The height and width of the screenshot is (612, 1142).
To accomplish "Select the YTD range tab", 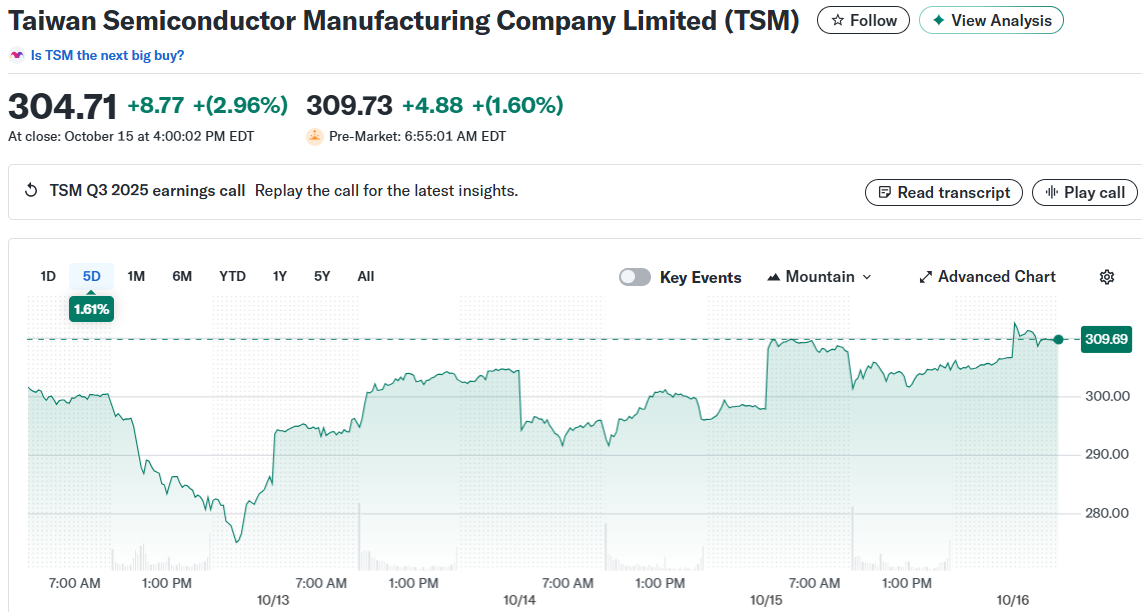I will [x=232, y=276].
